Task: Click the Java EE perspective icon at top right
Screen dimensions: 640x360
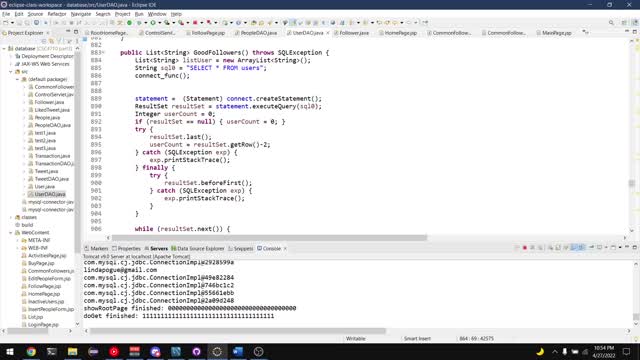Action: 635,23
